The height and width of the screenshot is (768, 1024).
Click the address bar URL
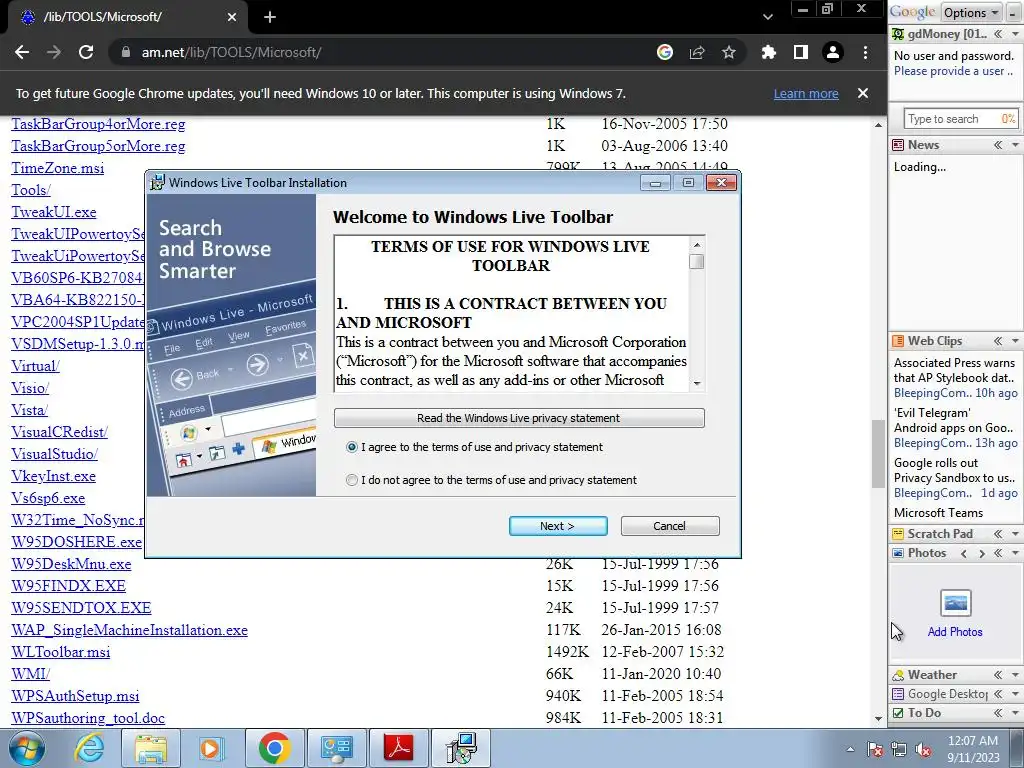point(231,52)
